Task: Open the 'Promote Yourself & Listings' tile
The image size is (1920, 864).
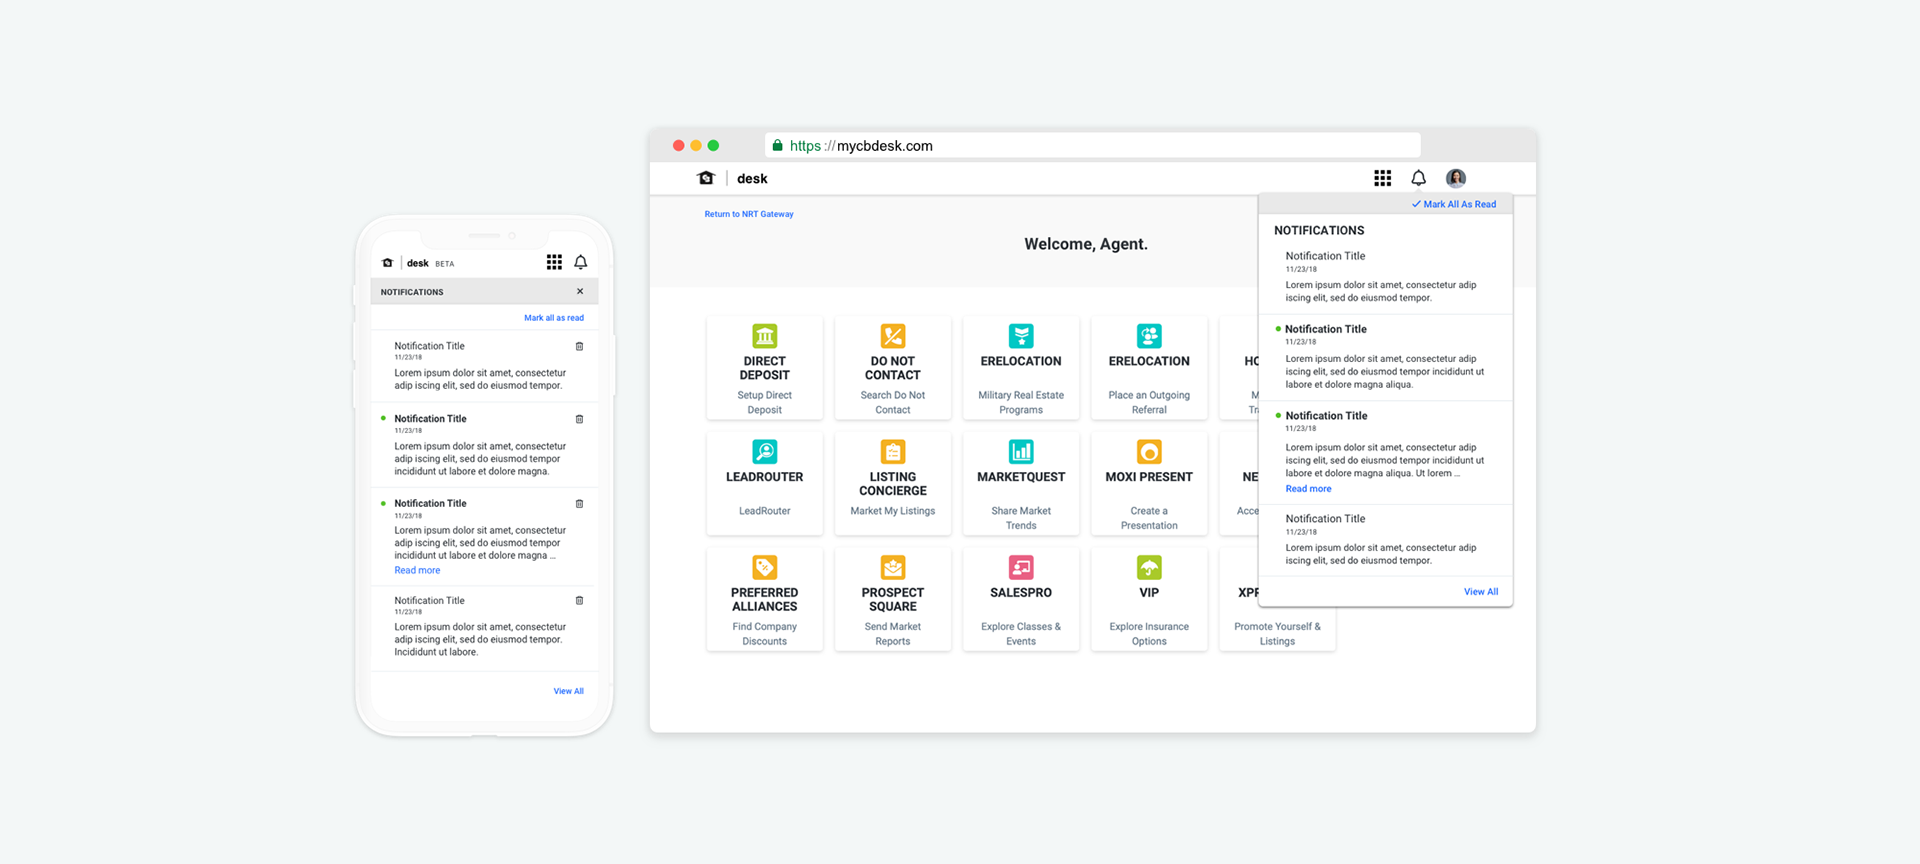Action: coord(1277,599)
